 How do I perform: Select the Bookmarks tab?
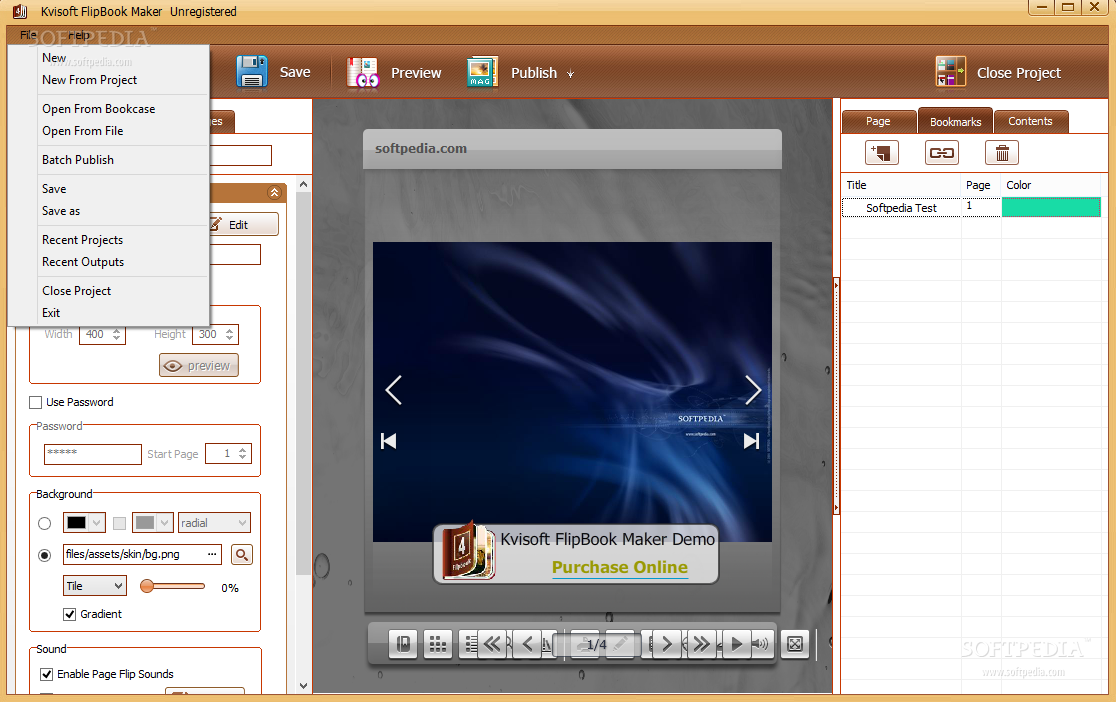coord(955,122)
